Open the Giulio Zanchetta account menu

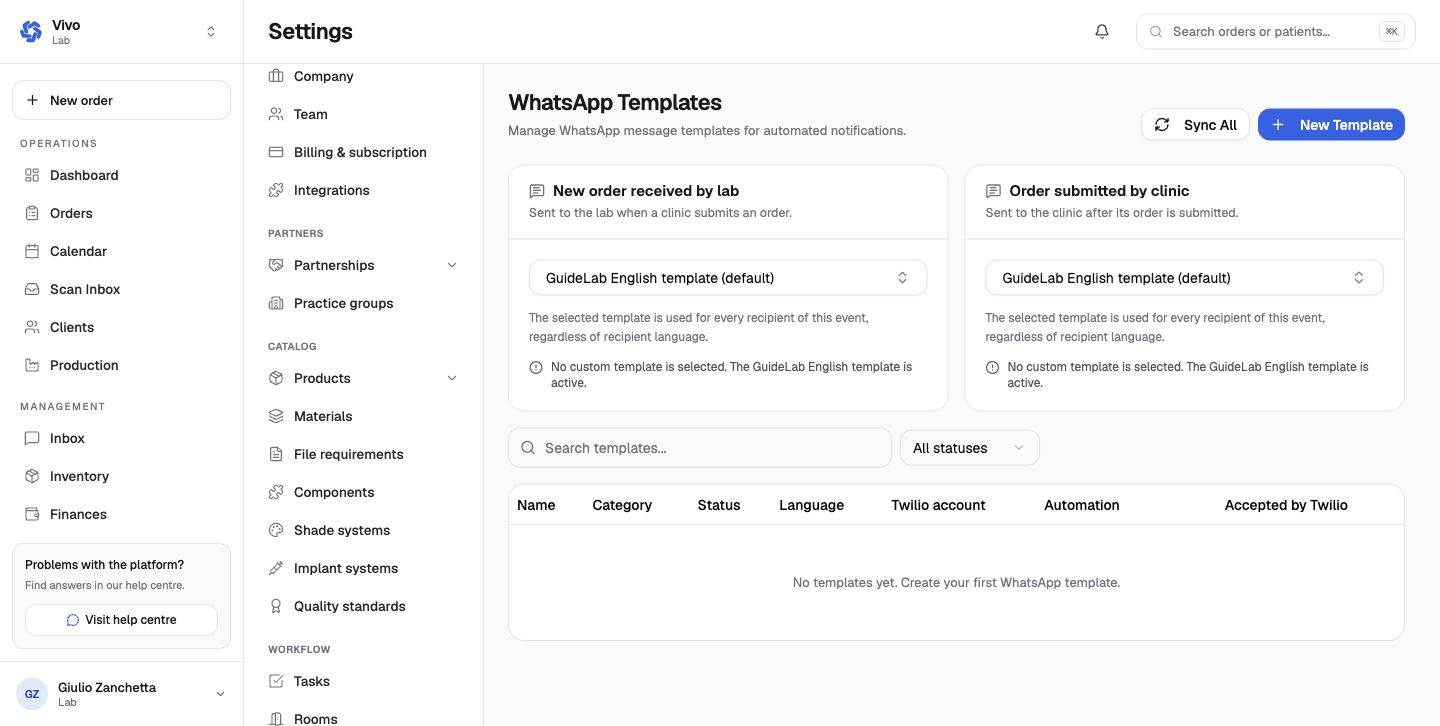tap(121, 694)
